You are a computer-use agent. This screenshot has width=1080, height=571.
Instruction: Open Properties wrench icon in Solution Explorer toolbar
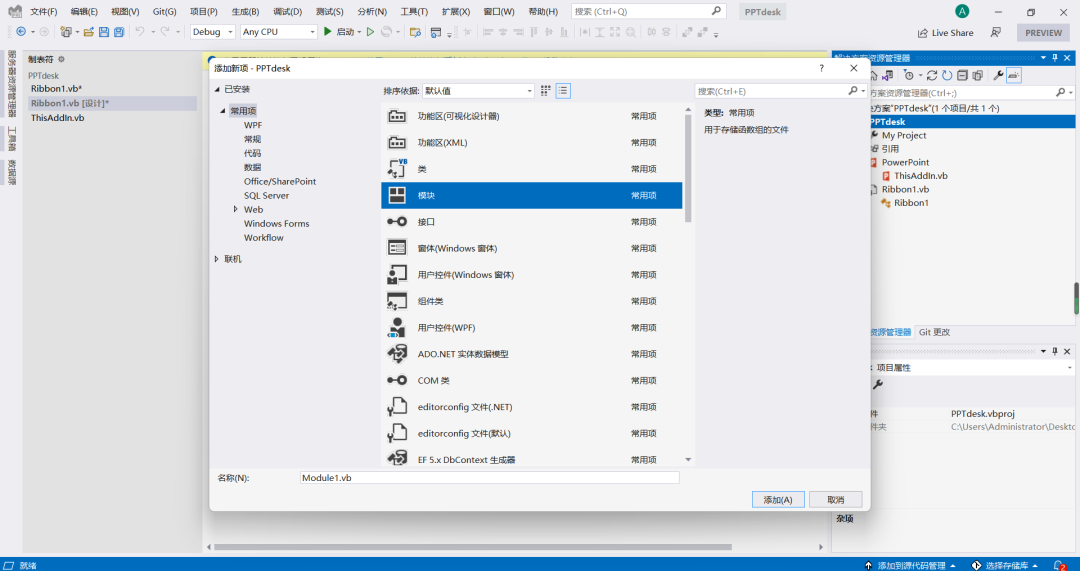tap(998, 75)
